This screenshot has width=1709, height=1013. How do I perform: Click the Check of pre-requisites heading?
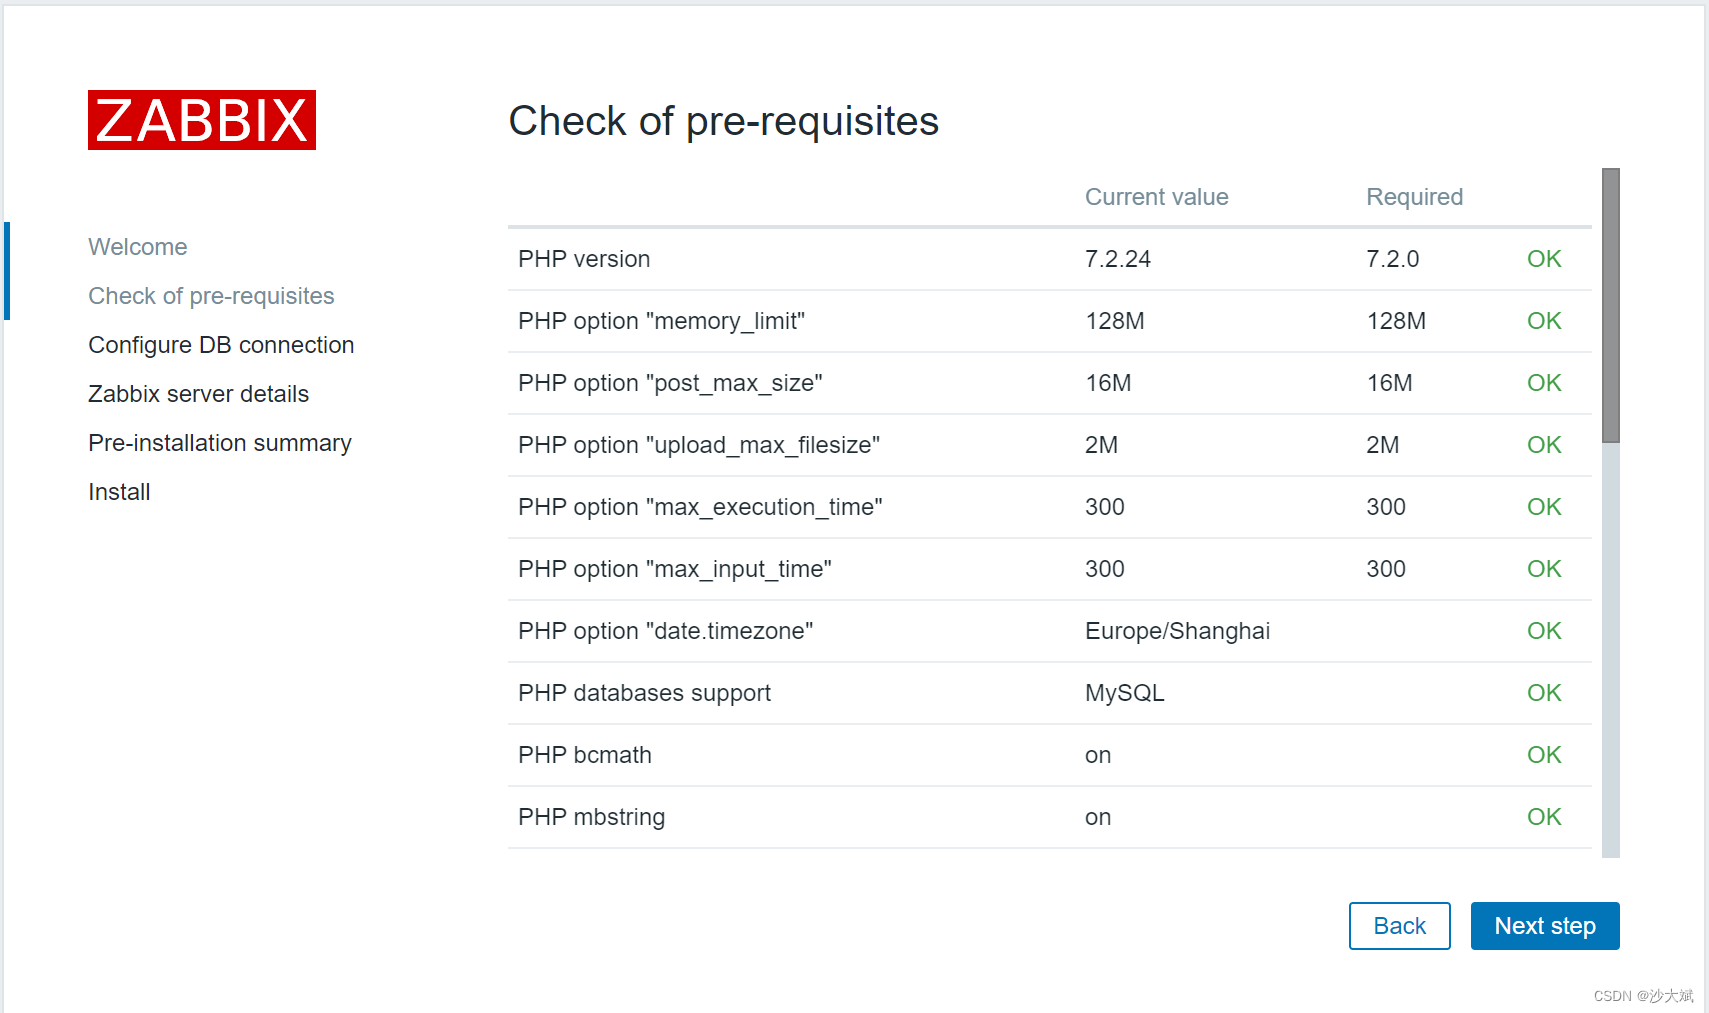[x=723, y=121]
